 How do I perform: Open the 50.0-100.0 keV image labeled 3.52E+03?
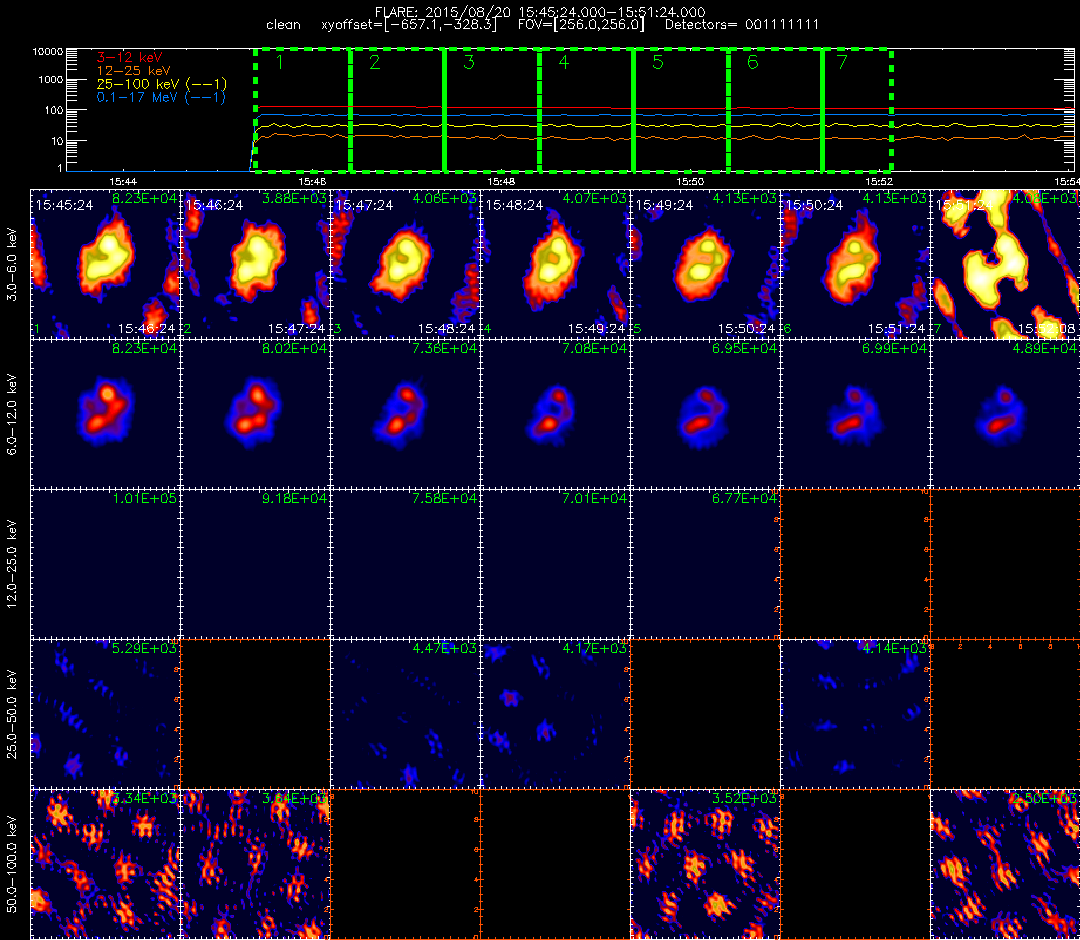tap(705, 864)
